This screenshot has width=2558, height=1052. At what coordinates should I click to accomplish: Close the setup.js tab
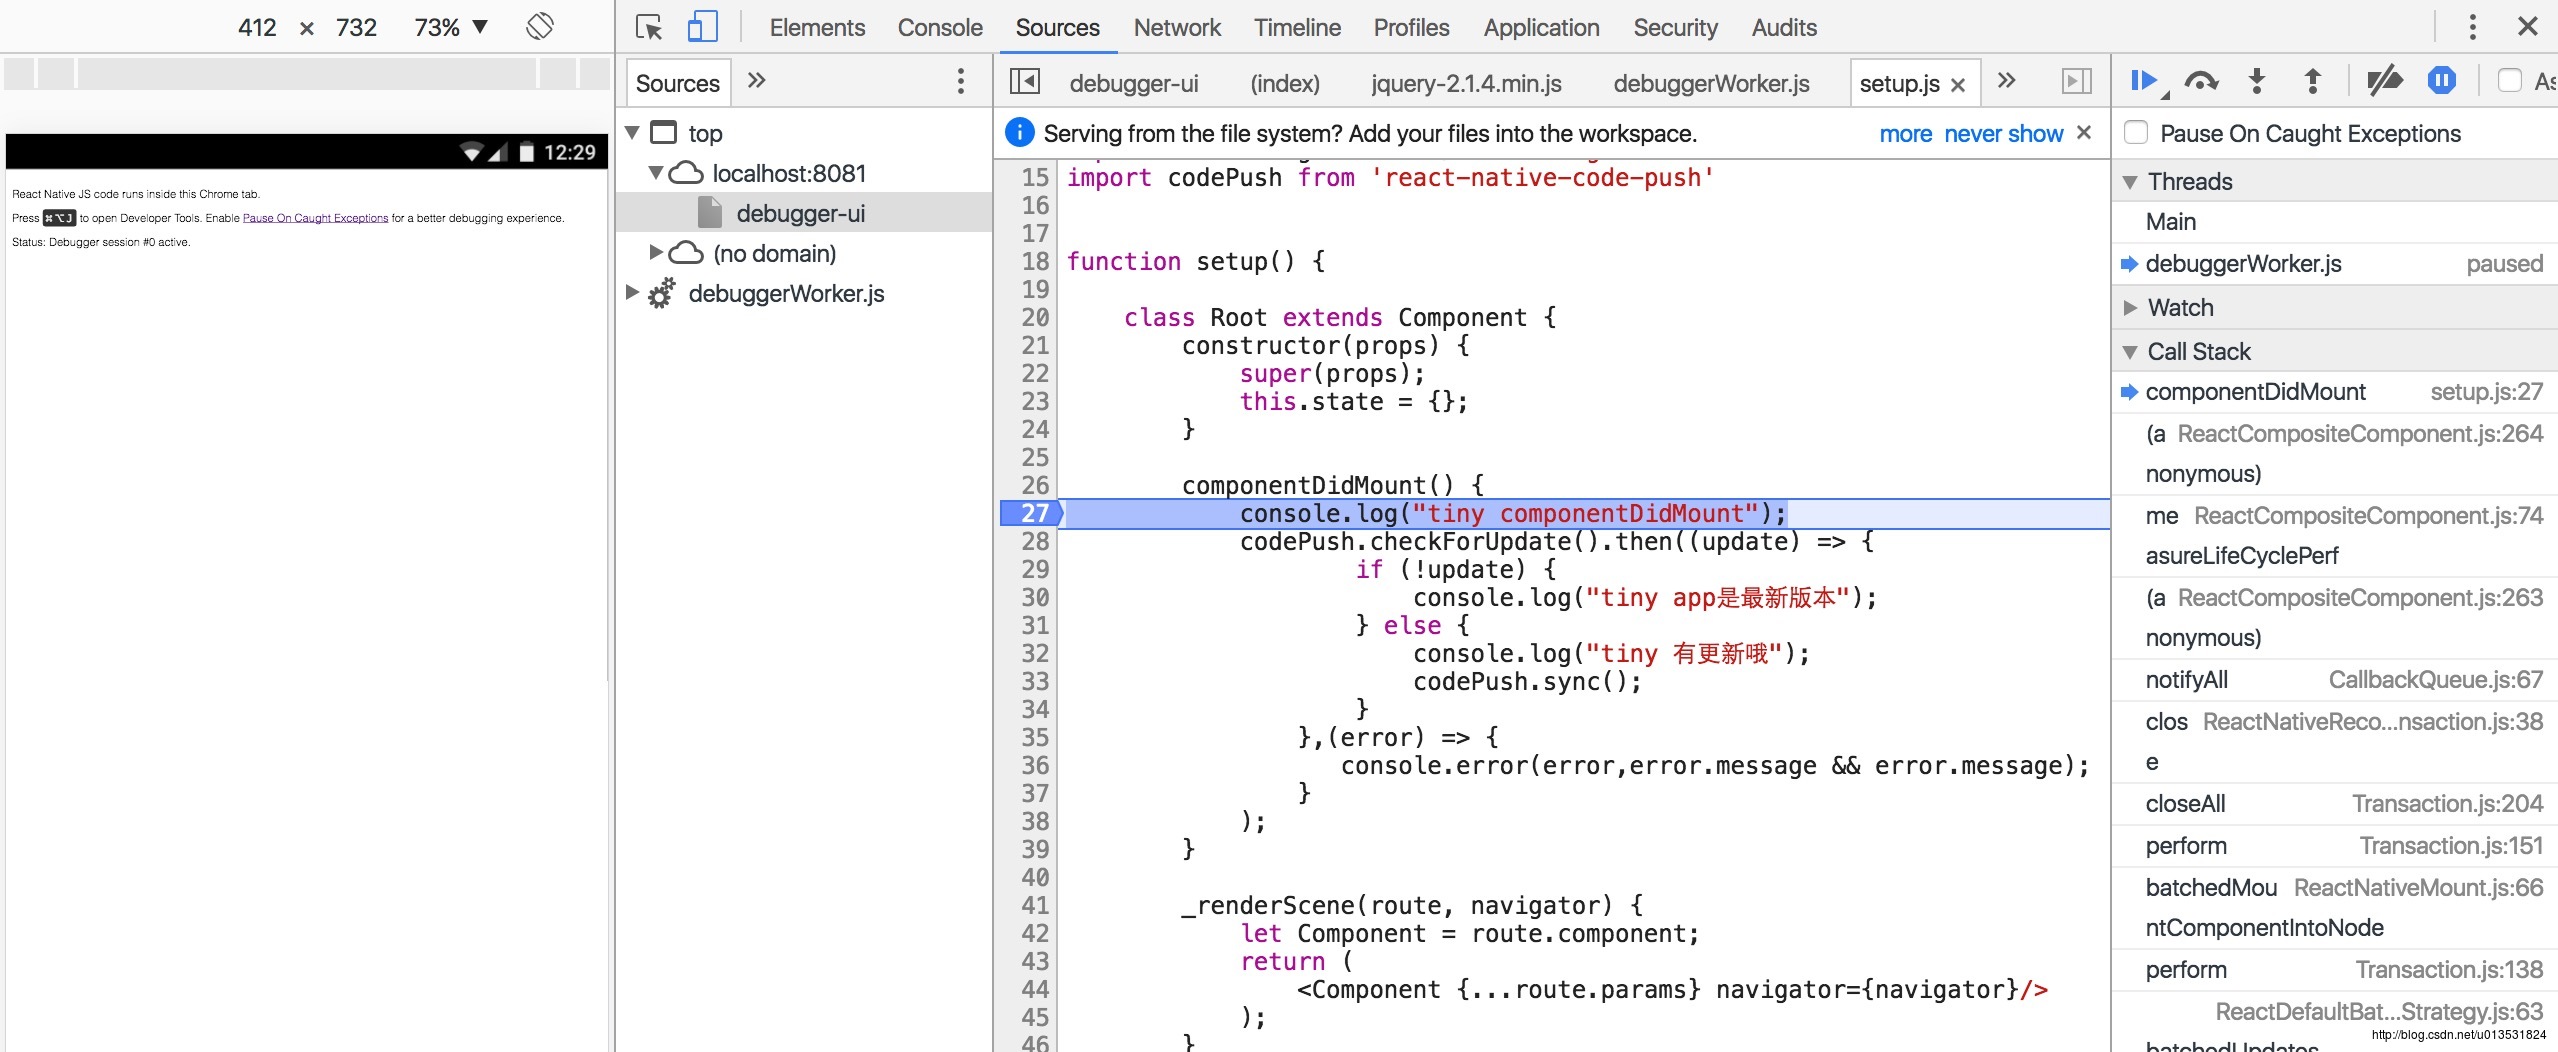click(1958, 85)
